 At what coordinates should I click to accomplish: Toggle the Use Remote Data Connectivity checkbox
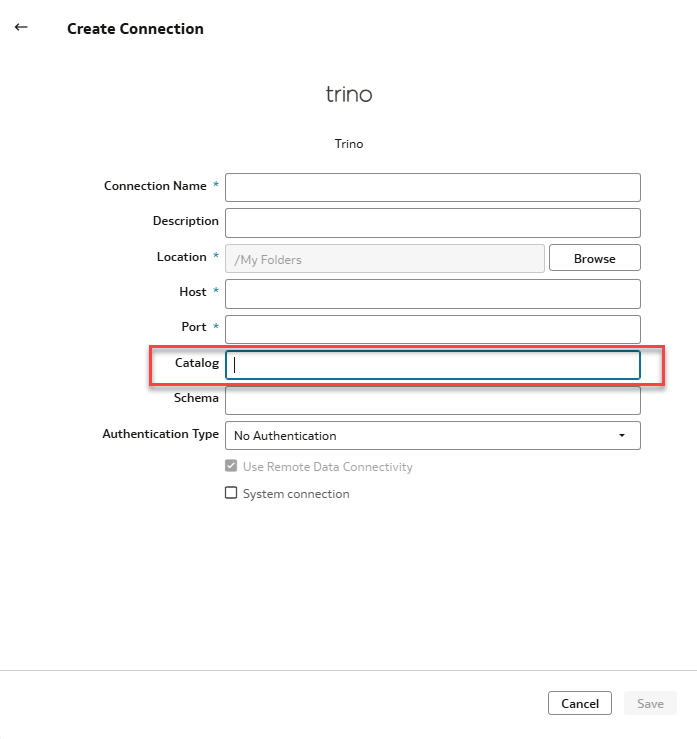231,466
